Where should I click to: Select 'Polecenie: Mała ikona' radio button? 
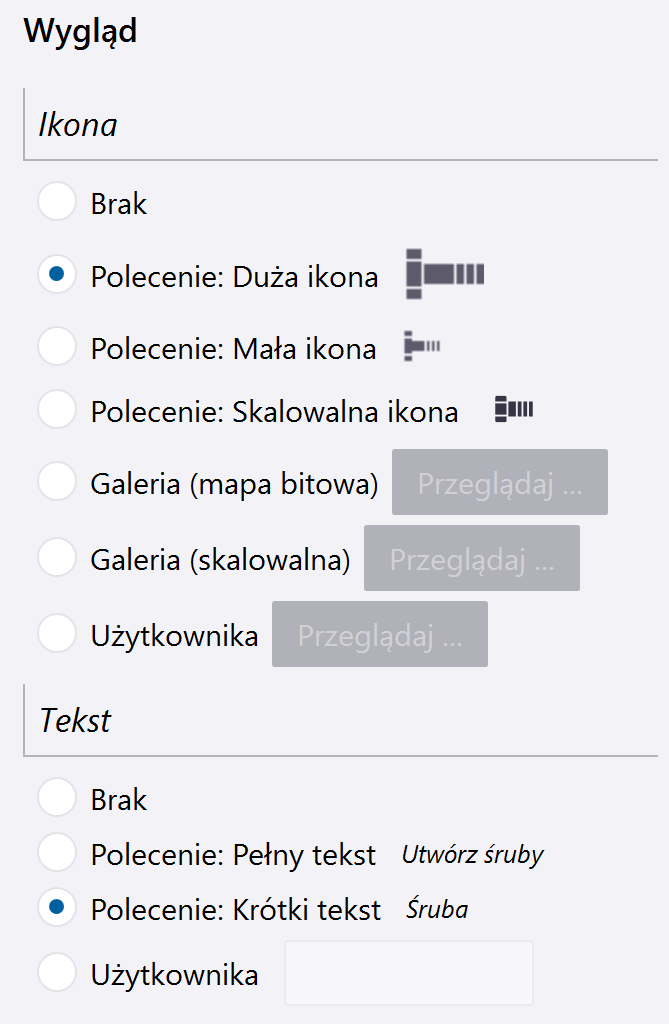(x=57, y=347)
